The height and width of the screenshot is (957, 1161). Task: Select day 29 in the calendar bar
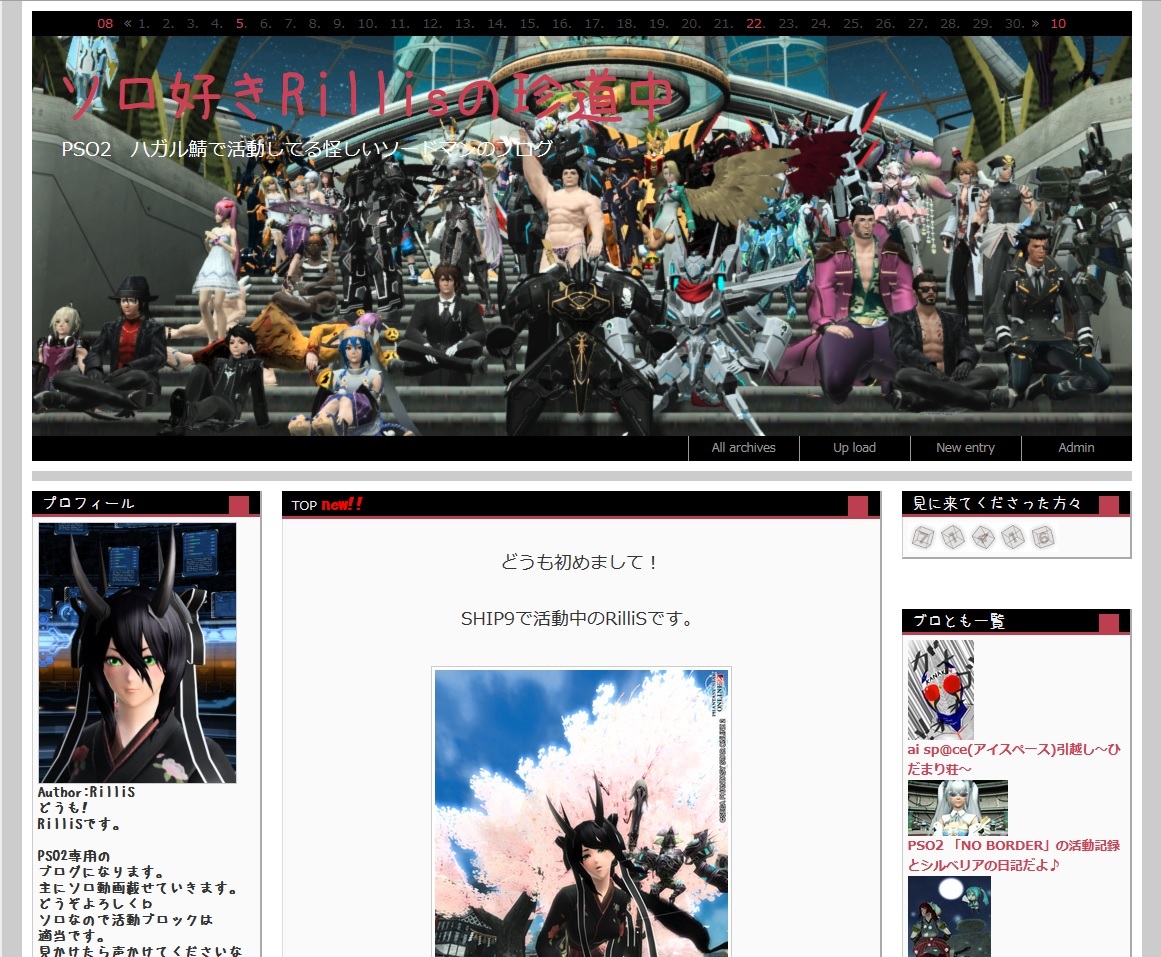(982, 24)
